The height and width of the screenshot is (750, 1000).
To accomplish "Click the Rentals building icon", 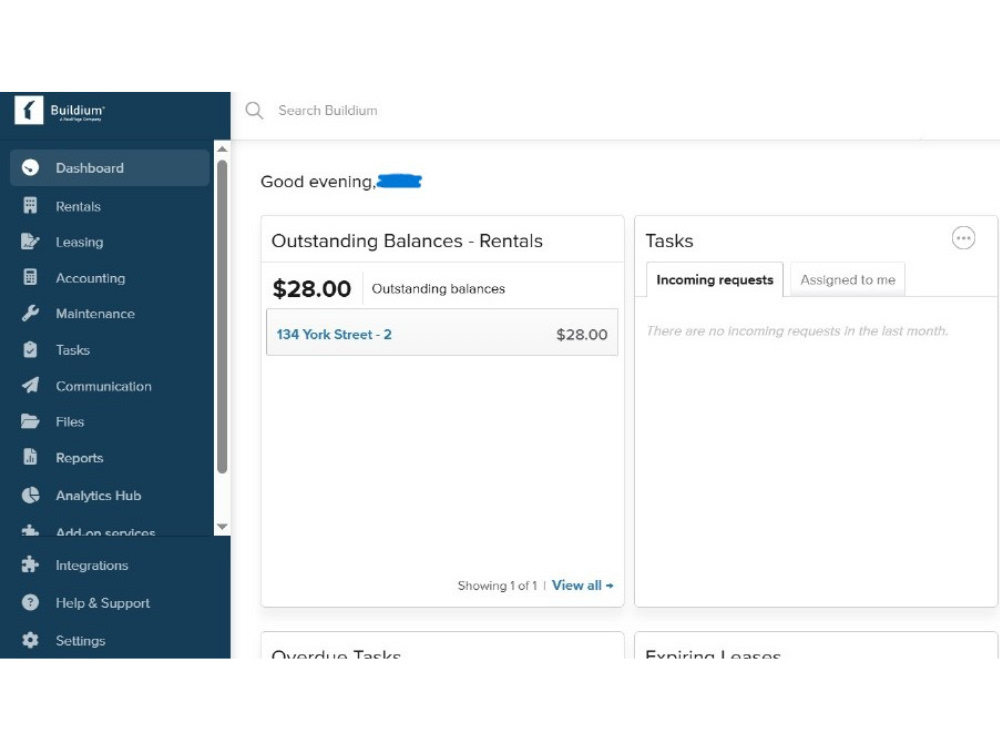I will click(x=30, y=205).
